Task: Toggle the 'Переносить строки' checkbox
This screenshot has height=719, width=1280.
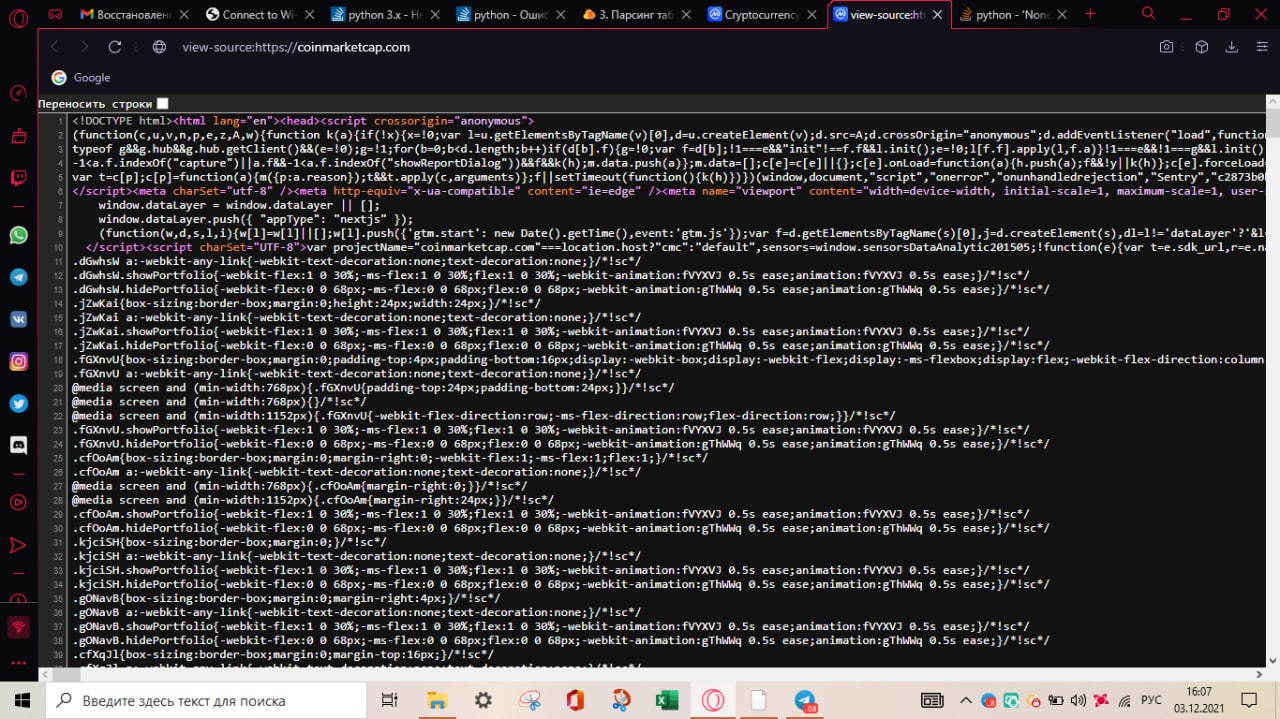Action: [163, 104]
